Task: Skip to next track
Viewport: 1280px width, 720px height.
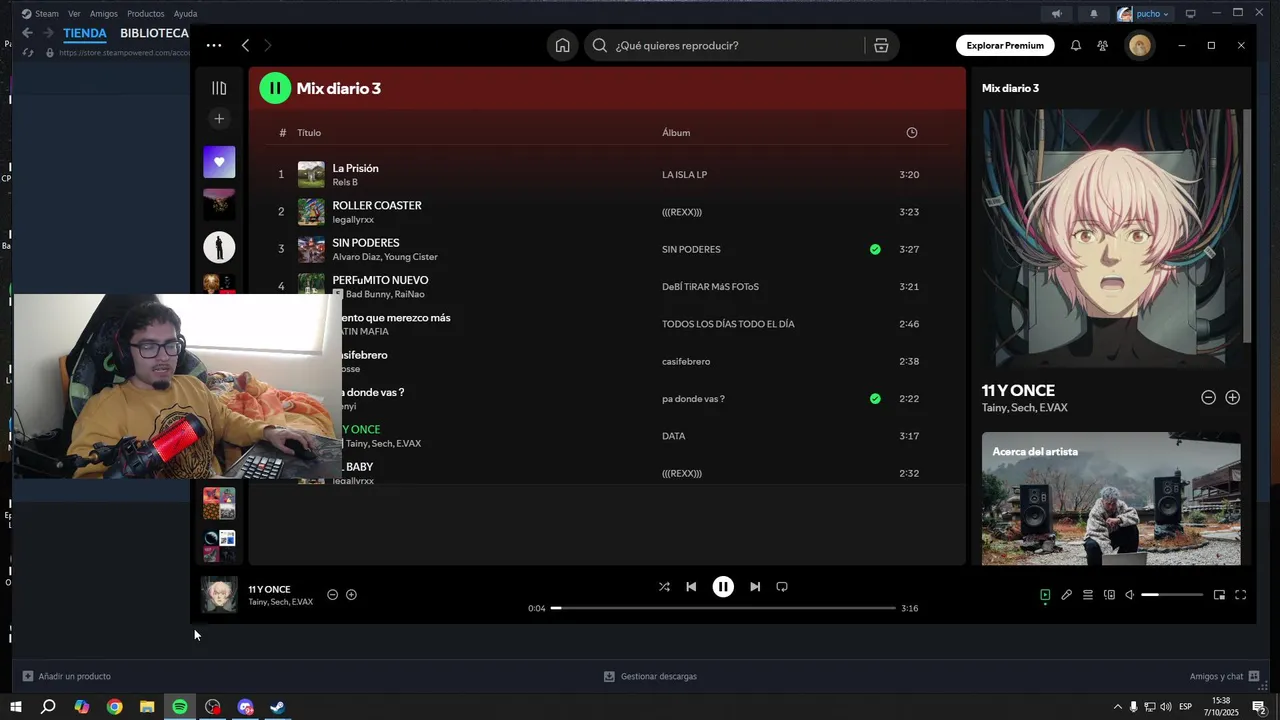Action: click(x=755, y=587)
